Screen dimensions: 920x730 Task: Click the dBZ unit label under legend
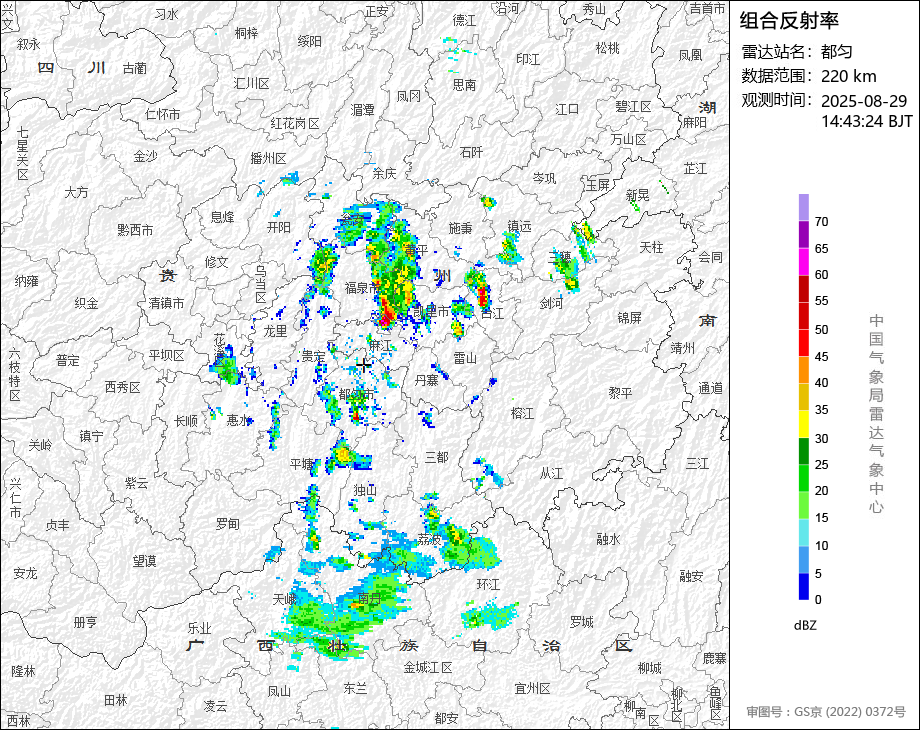[805, 626]
